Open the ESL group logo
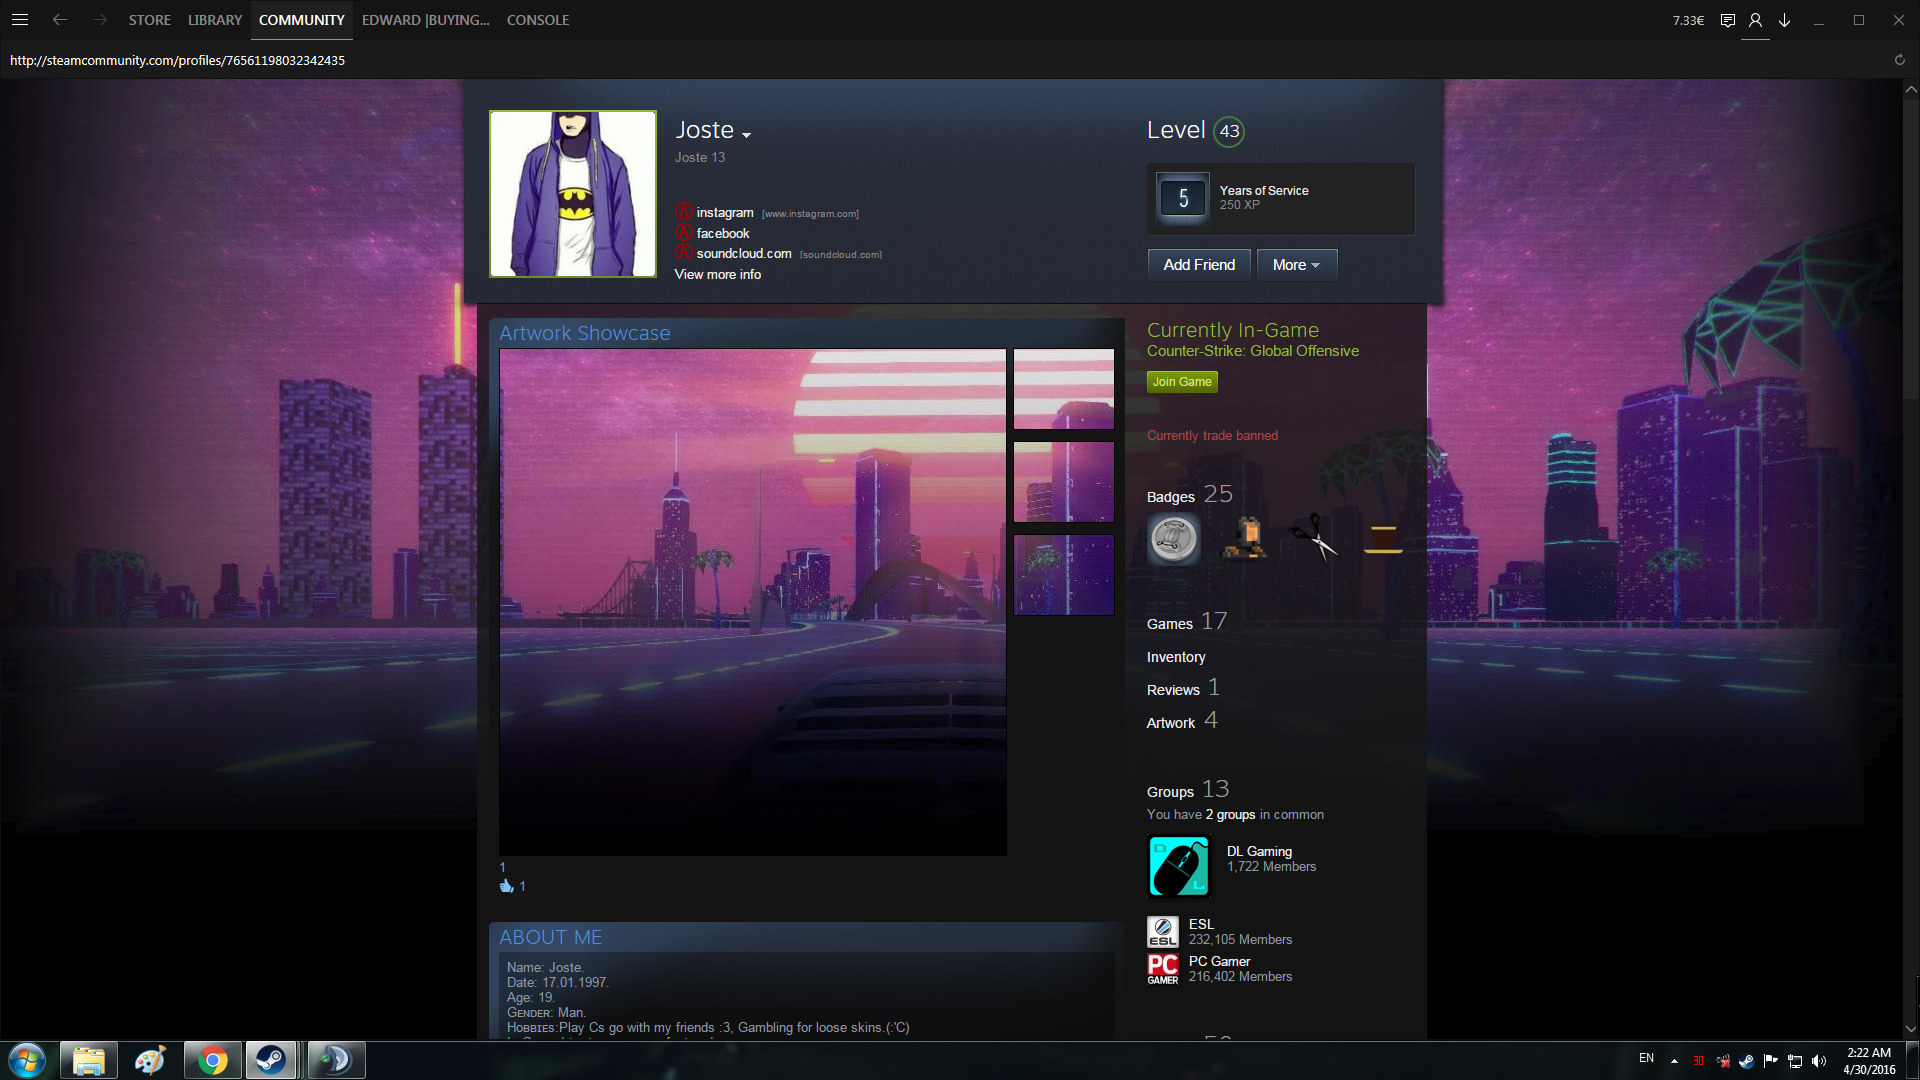The width and height of the screenshot is (1920, 1080). [x=1162, y=931]
